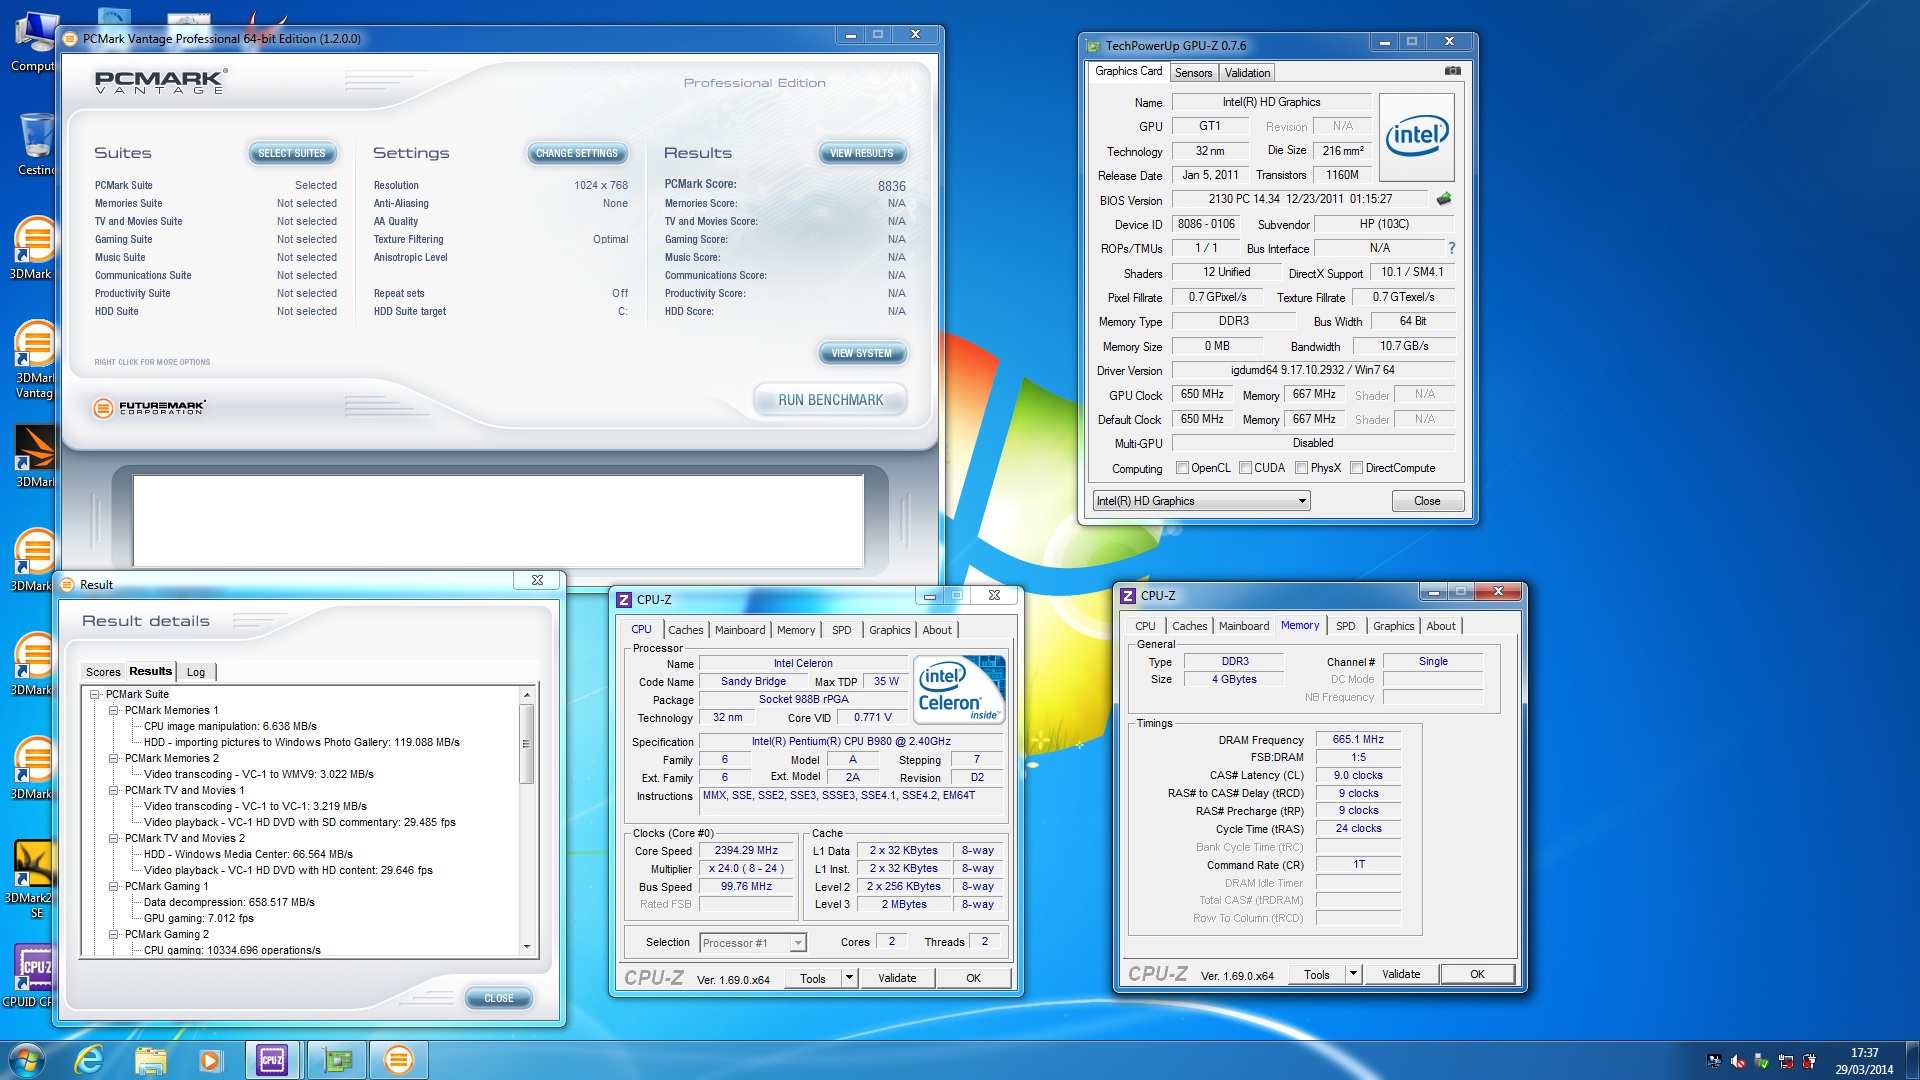Collapse the PCMark Memories 1 node
Screen dimensions: 1920x1080
tap(114, 710)
